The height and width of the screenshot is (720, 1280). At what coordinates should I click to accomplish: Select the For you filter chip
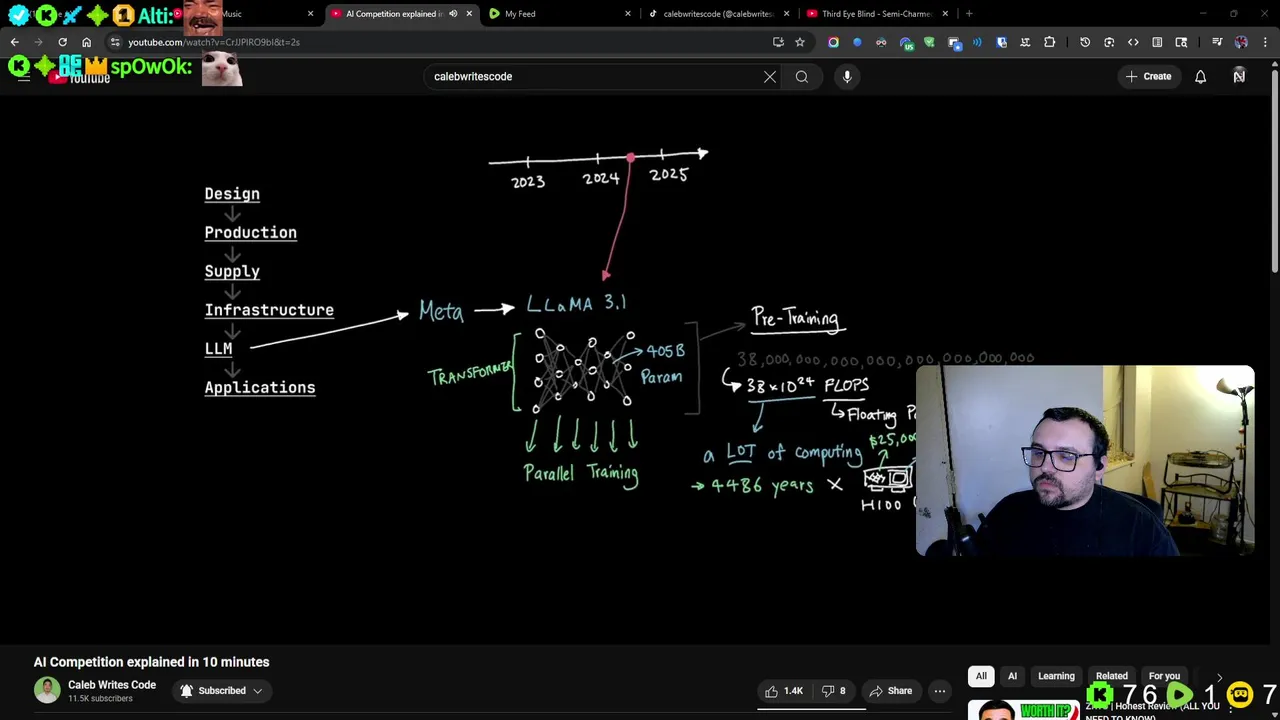[x=1164, y=676]
